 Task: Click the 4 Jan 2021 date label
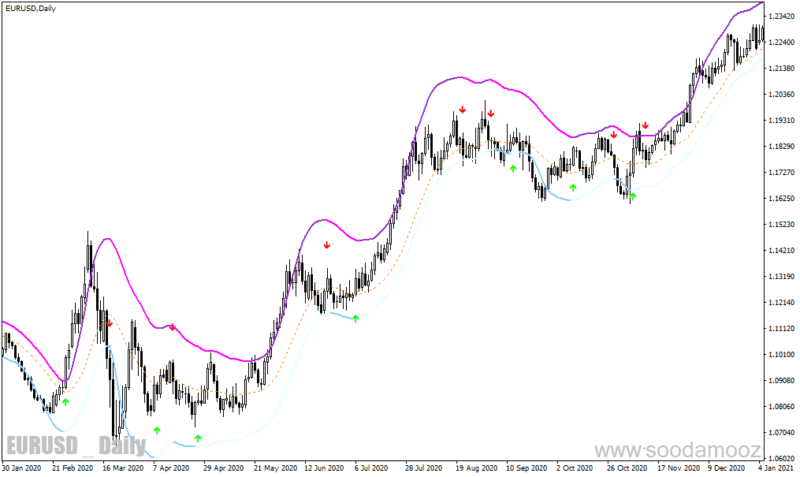coord(776,468)
